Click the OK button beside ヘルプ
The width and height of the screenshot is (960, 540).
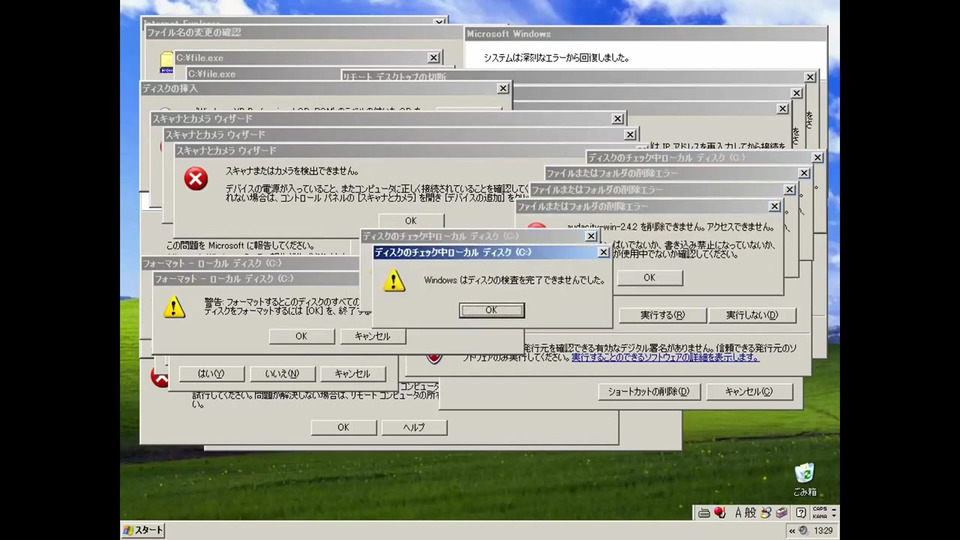coord(343,427)
